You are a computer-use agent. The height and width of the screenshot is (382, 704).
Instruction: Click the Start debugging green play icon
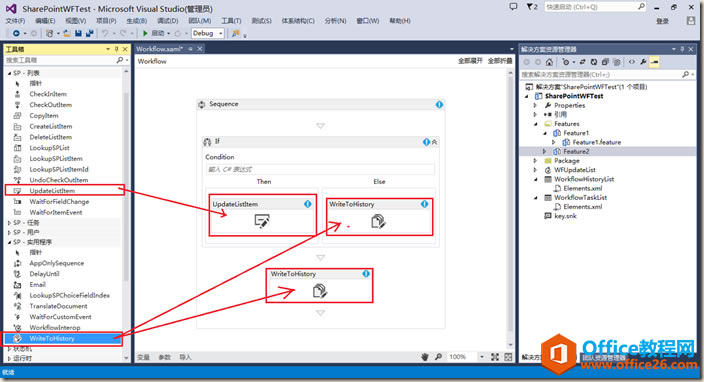click(145, 33)
